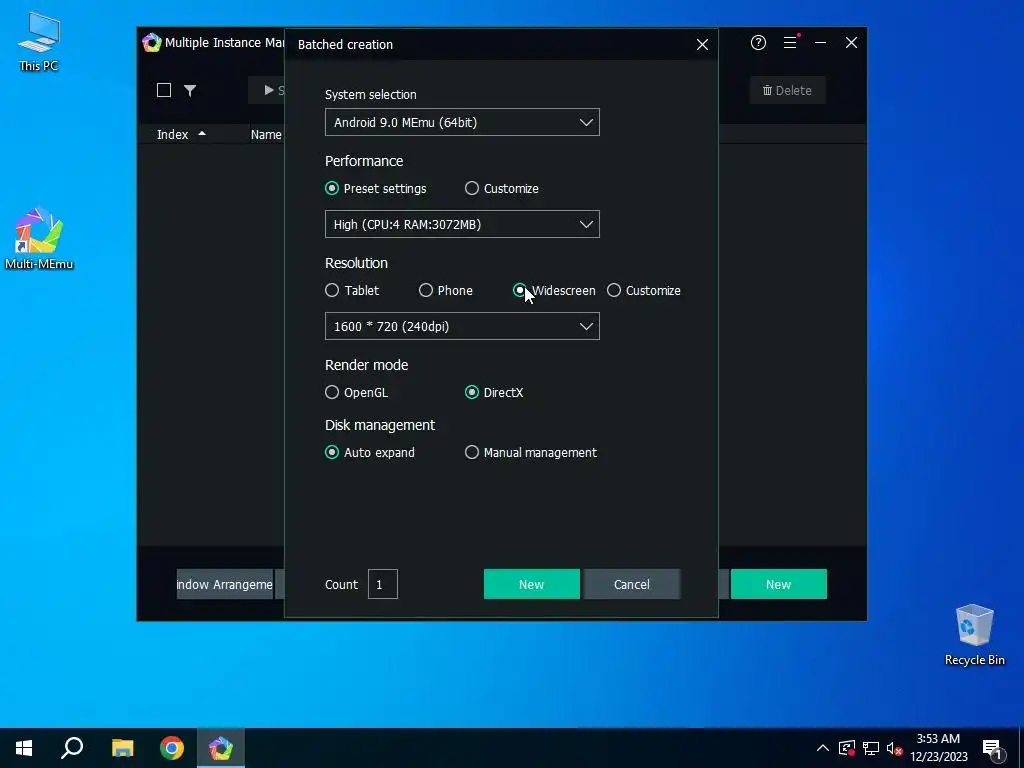Click the Count input field
This screenshot has width=1024, height=768.
point(383,584)
